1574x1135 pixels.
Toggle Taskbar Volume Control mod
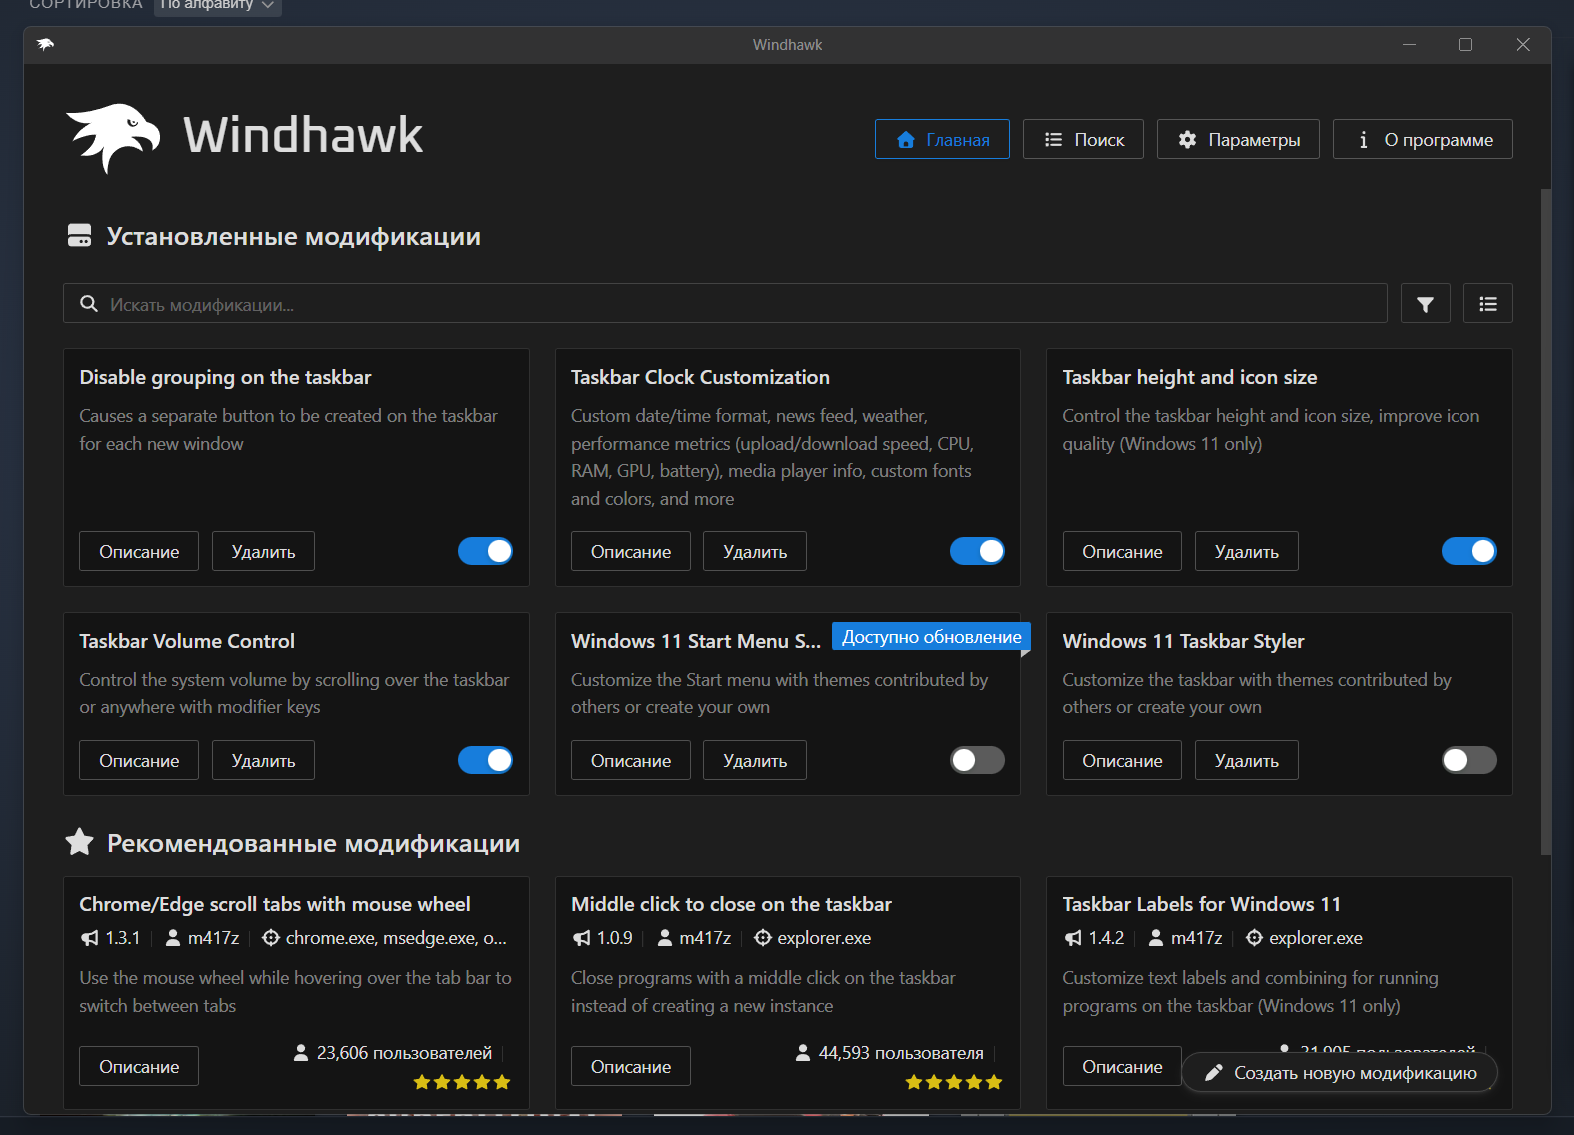485,760
